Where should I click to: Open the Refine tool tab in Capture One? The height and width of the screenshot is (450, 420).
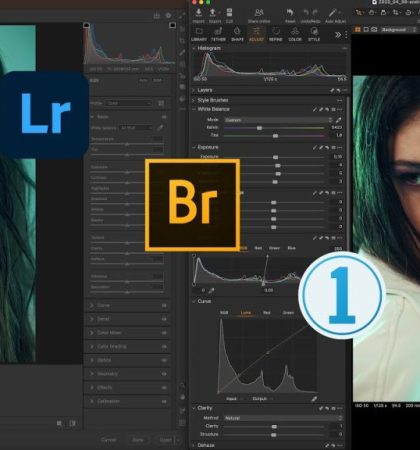[276, 34]
